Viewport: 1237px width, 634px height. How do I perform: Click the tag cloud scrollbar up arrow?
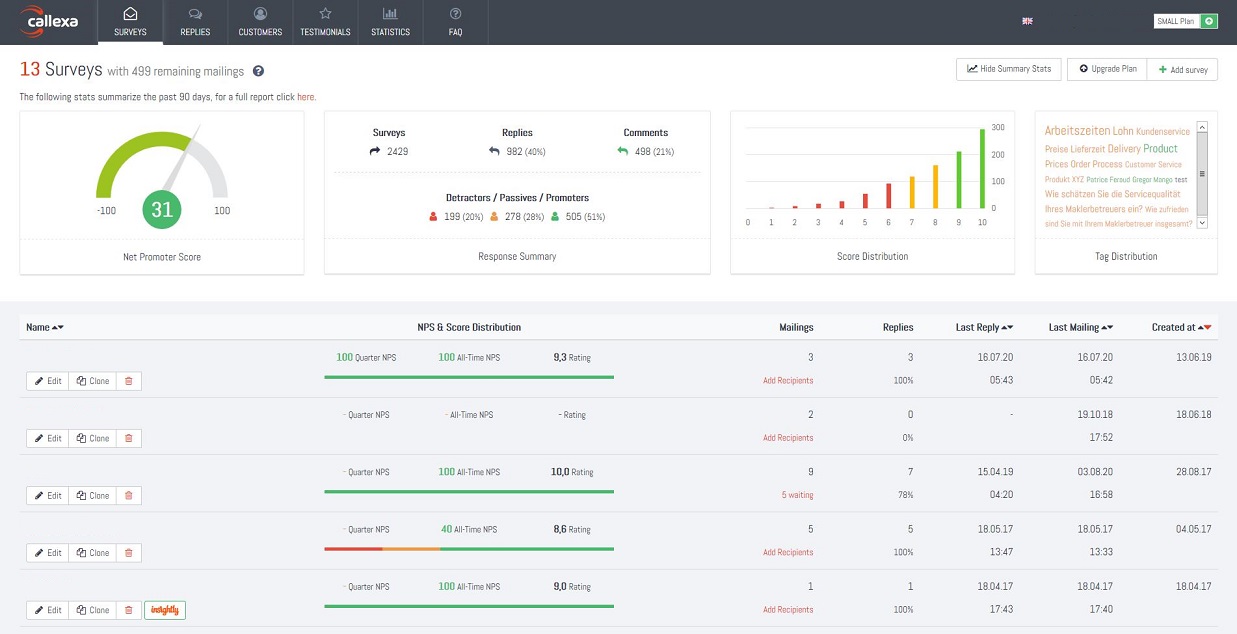(1202, 127)
